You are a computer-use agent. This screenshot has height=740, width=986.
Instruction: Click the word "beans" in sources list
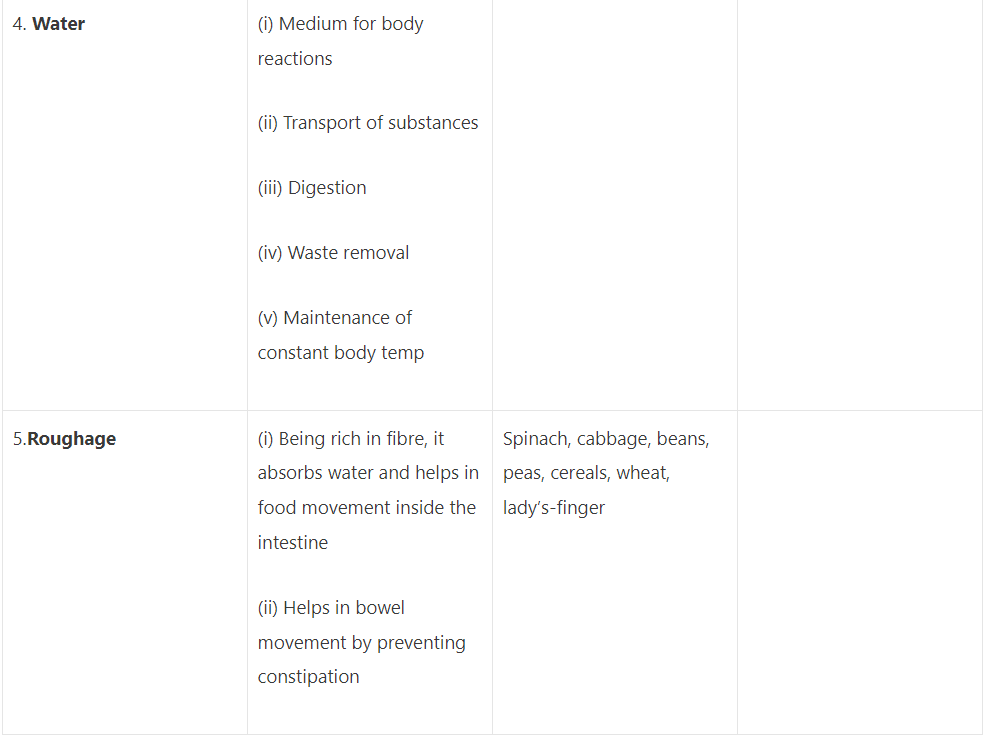pos(682,439)
